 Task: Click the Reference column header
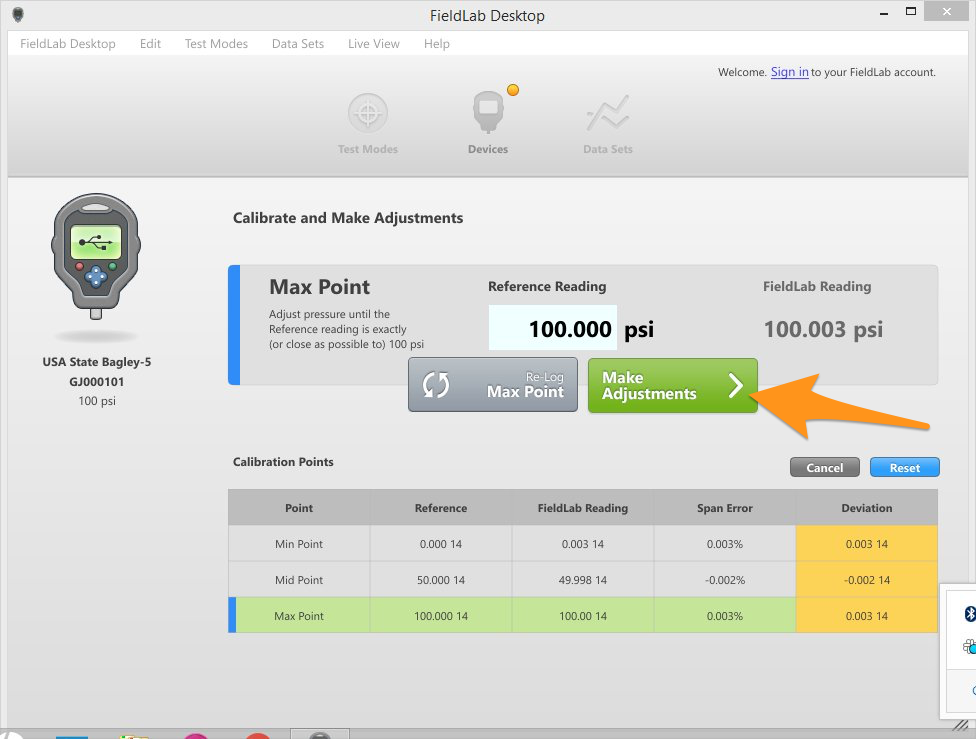tap(441, 508)
